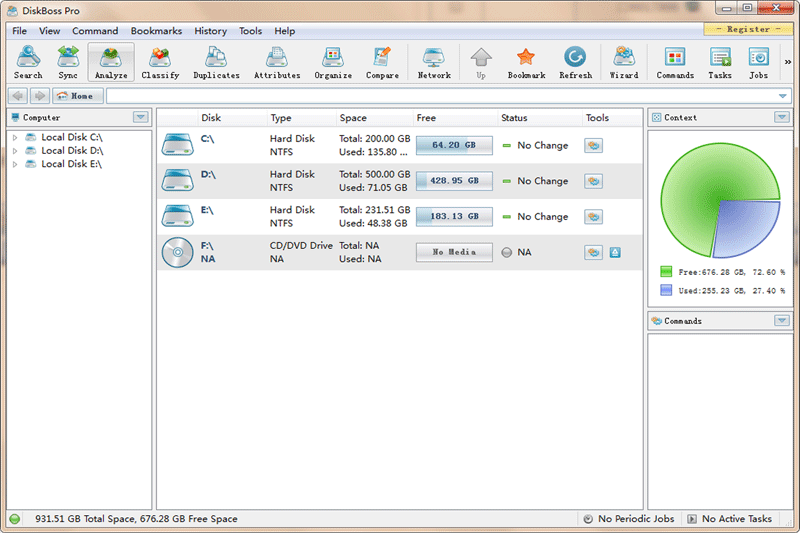This screenshot has height=533, width=800.
Task: Open the Tools menu
Action: pos(250,31)
